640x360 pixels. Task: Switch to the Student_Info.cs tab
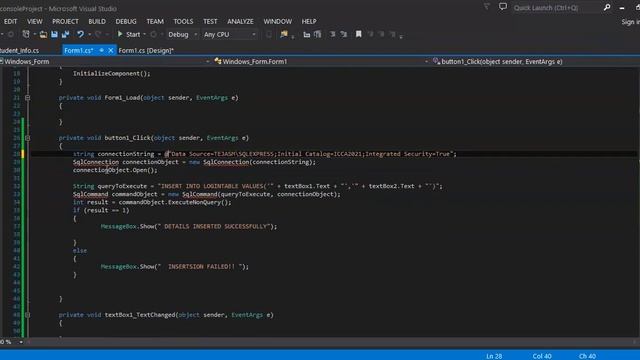coord(20,51)
